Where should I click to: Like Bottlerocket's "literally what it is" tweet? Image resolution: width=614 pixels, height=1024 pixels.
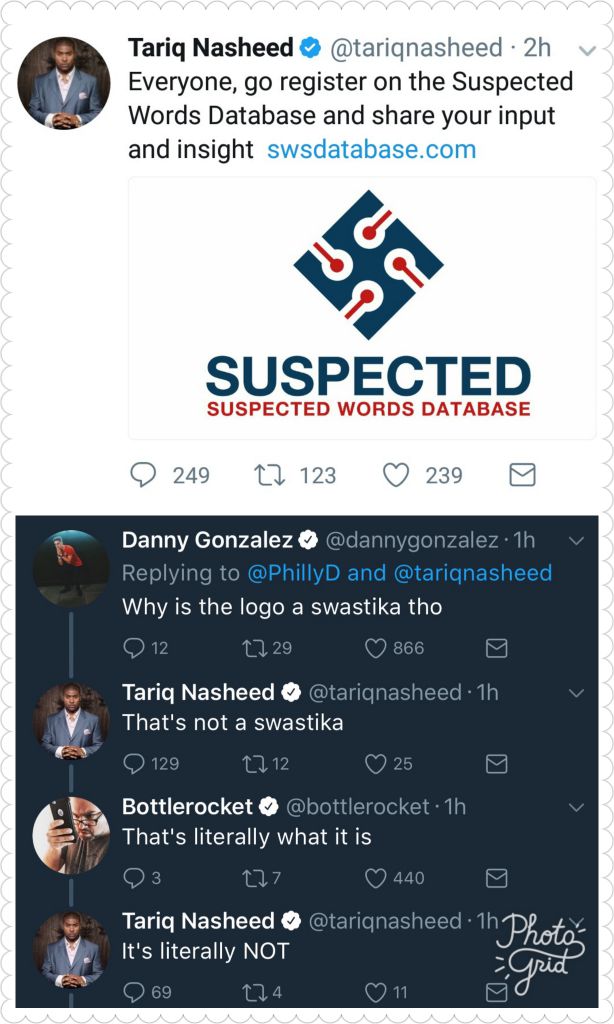coord(375,878)
